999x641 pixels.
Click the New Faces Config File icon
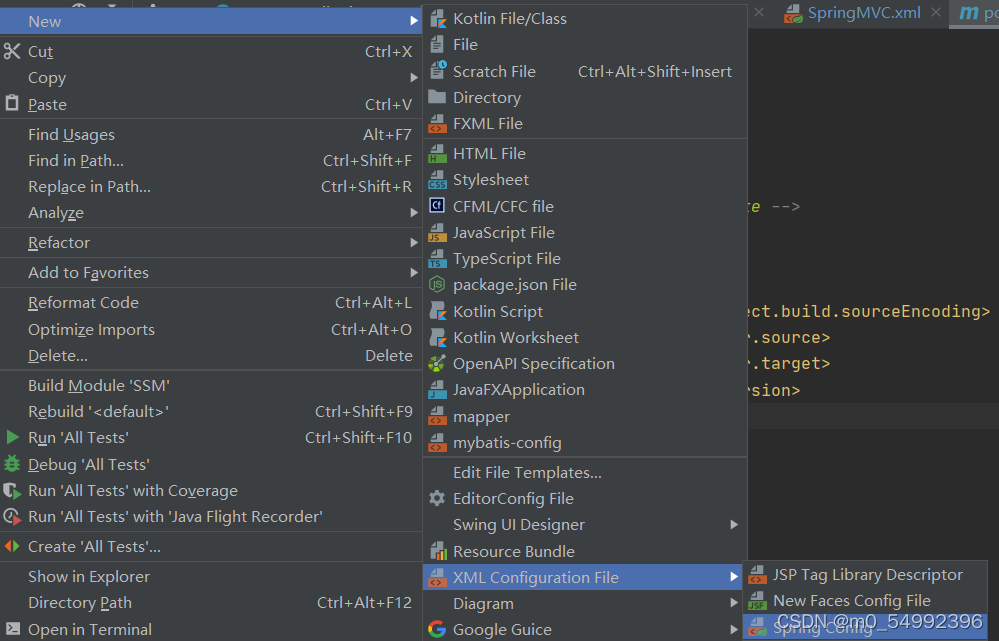758,600
